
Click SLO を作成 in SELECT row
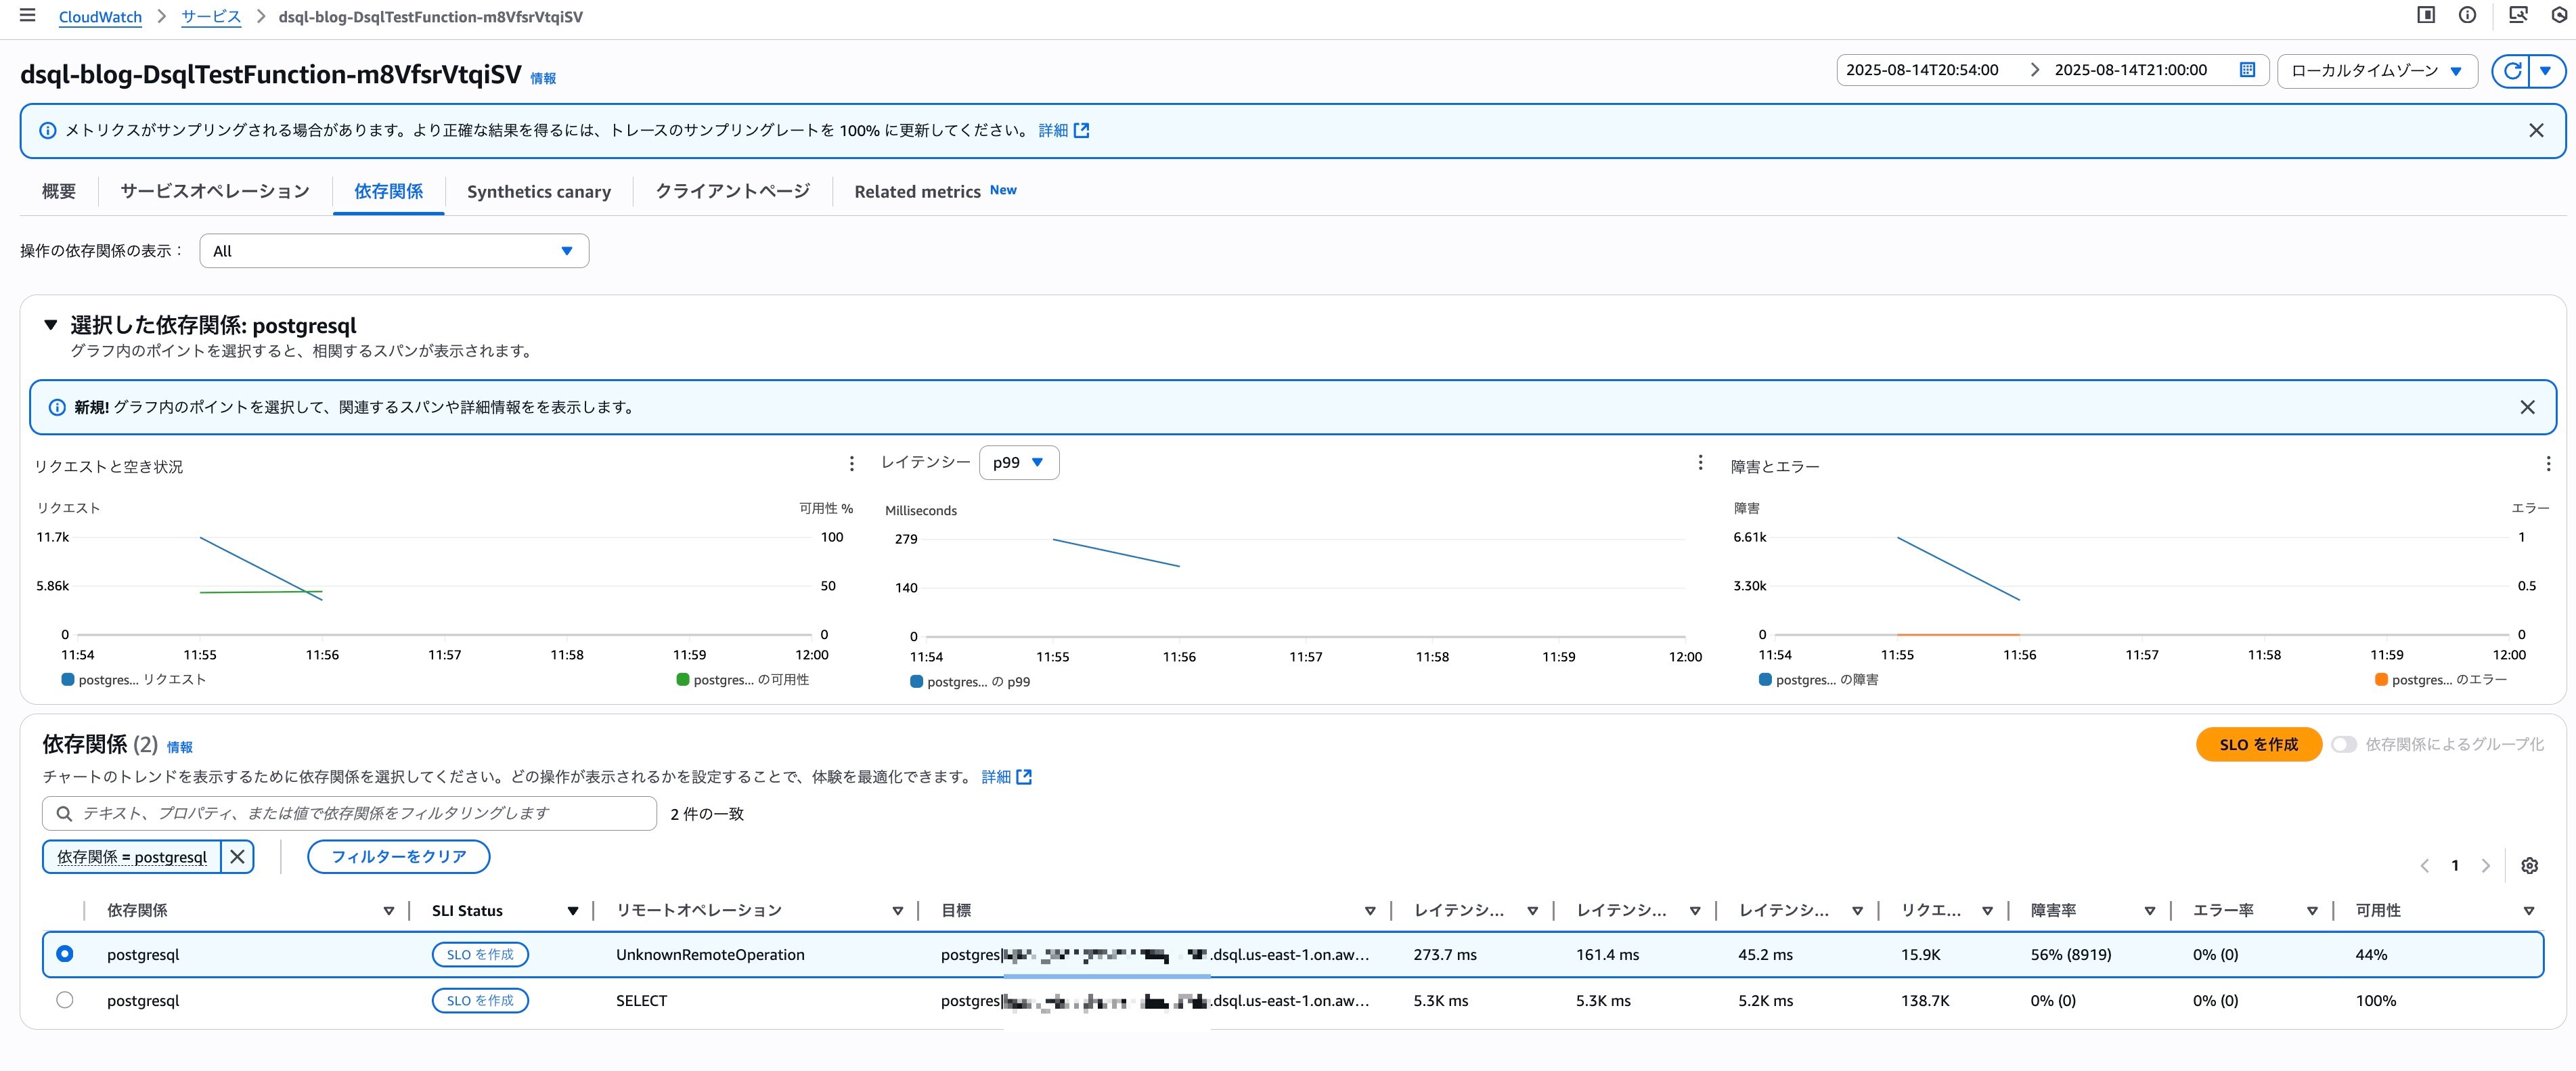click(x=480, y=1001)
